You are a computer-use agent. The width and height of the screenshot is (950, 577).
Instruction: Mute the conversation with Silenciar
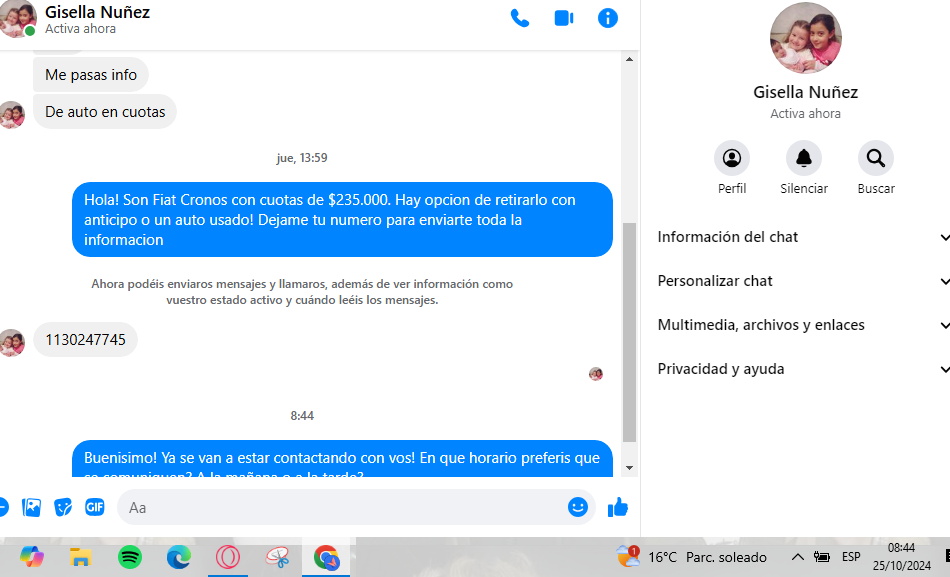pyautogui.click(x=804, y=159)
